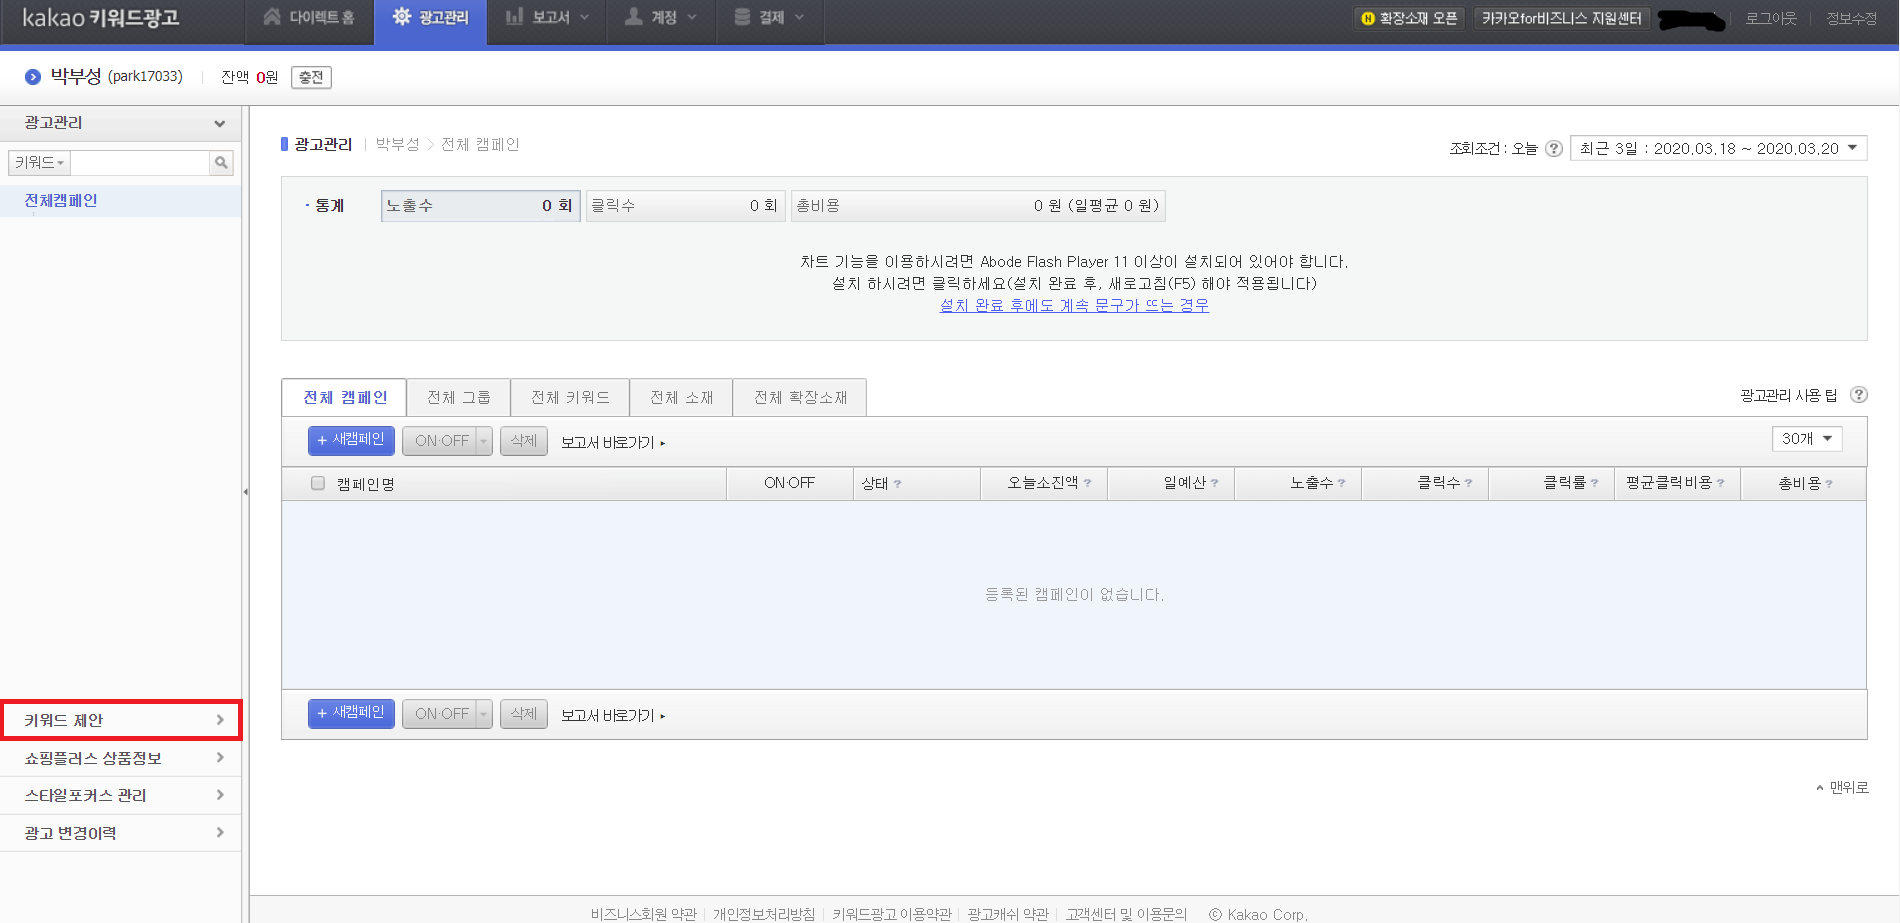Switch to 전체 캠페인 tab
Viewport: 1900px width, 923px height.
344,397
